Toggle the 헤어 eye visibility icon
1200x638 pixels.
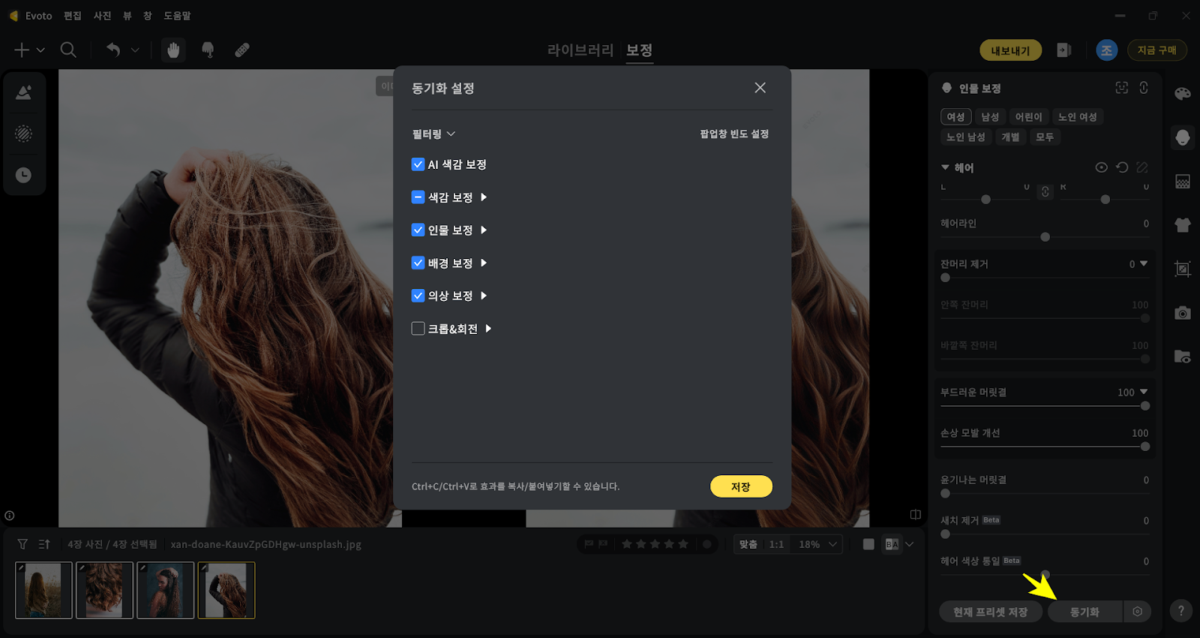(x=1101, y=168)
